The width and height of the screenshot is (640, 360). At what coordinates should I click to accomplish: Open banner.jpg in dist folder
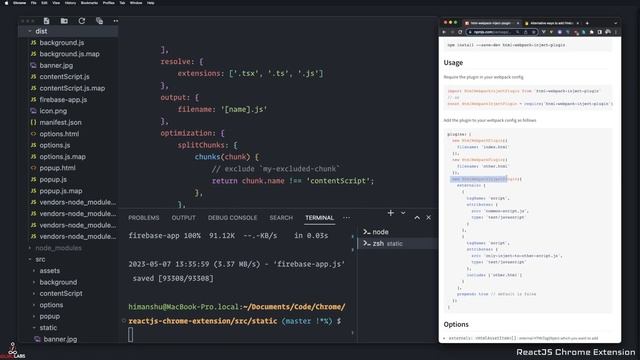coord(68,65)
